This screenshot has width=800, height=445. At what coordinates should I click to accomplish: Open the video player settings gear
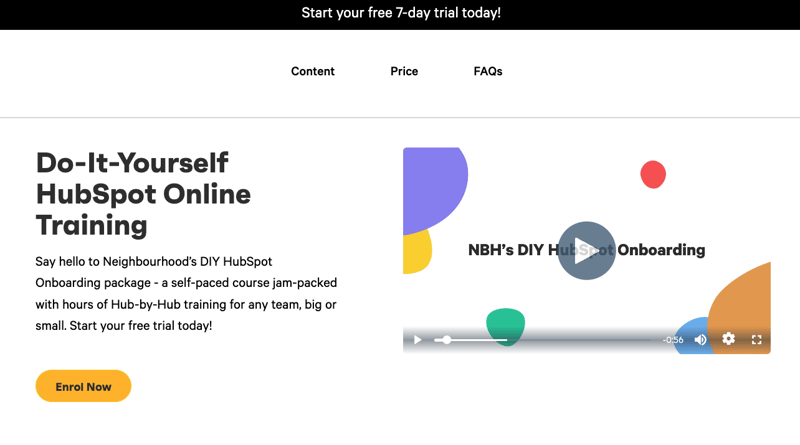coord(729,339)
